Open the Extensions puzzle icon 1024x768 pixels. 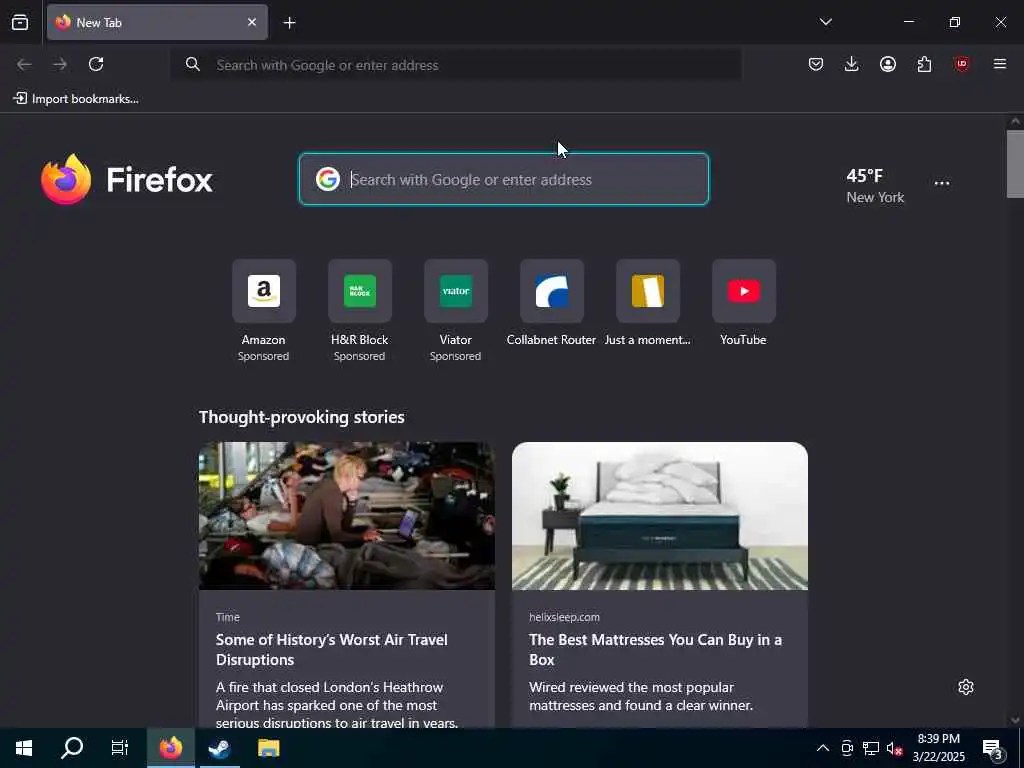924,64
